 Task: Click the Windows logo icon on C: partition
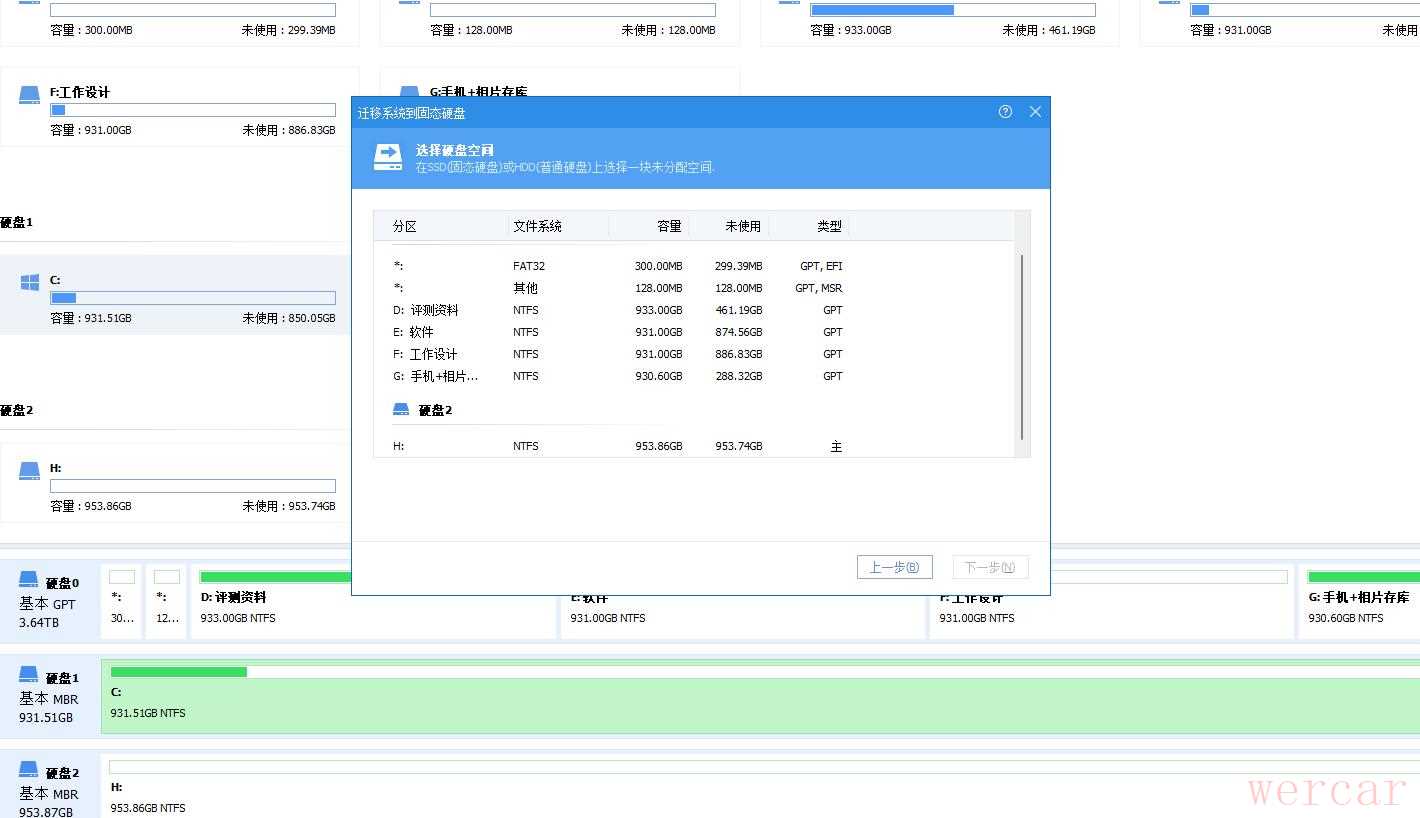coord(30,283)
